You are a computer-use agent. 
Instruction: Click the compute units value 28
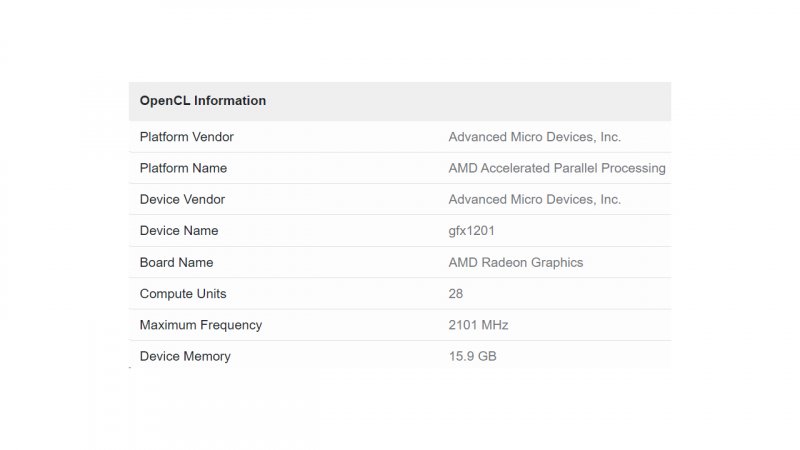click(x=456, y=294)
